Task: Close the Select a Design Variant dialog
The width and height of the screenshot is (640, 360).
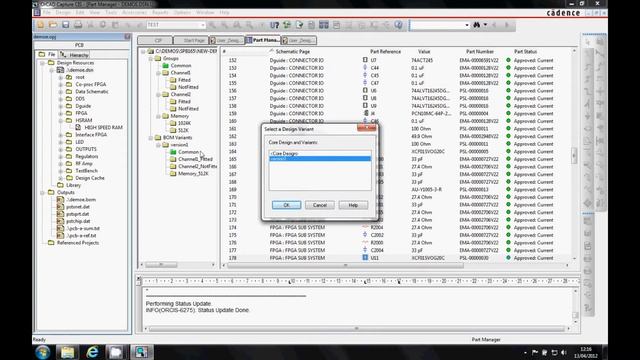Action: coord(366,128)
